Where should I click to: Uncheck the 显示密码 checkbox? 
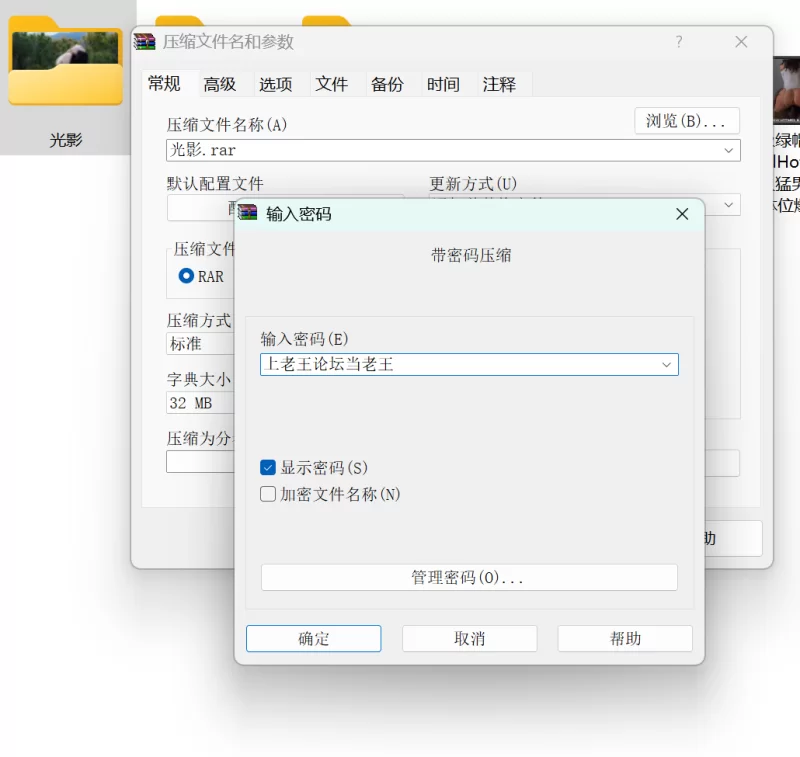(268, 468)
